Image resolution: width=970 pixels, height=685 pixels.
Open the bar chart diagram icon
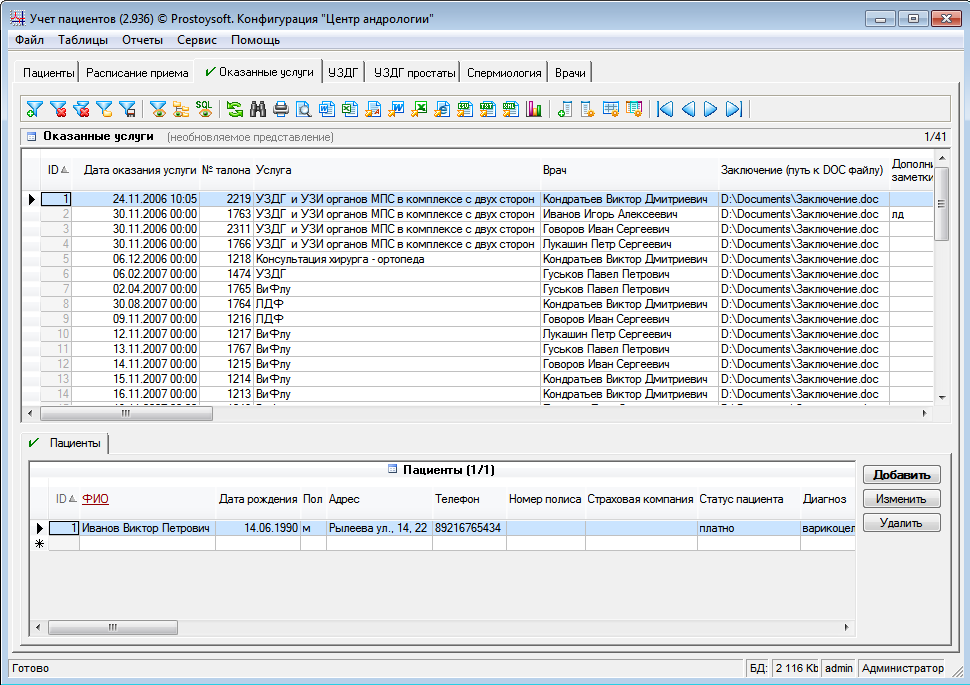pyautogui.click(x=533, y=109)
